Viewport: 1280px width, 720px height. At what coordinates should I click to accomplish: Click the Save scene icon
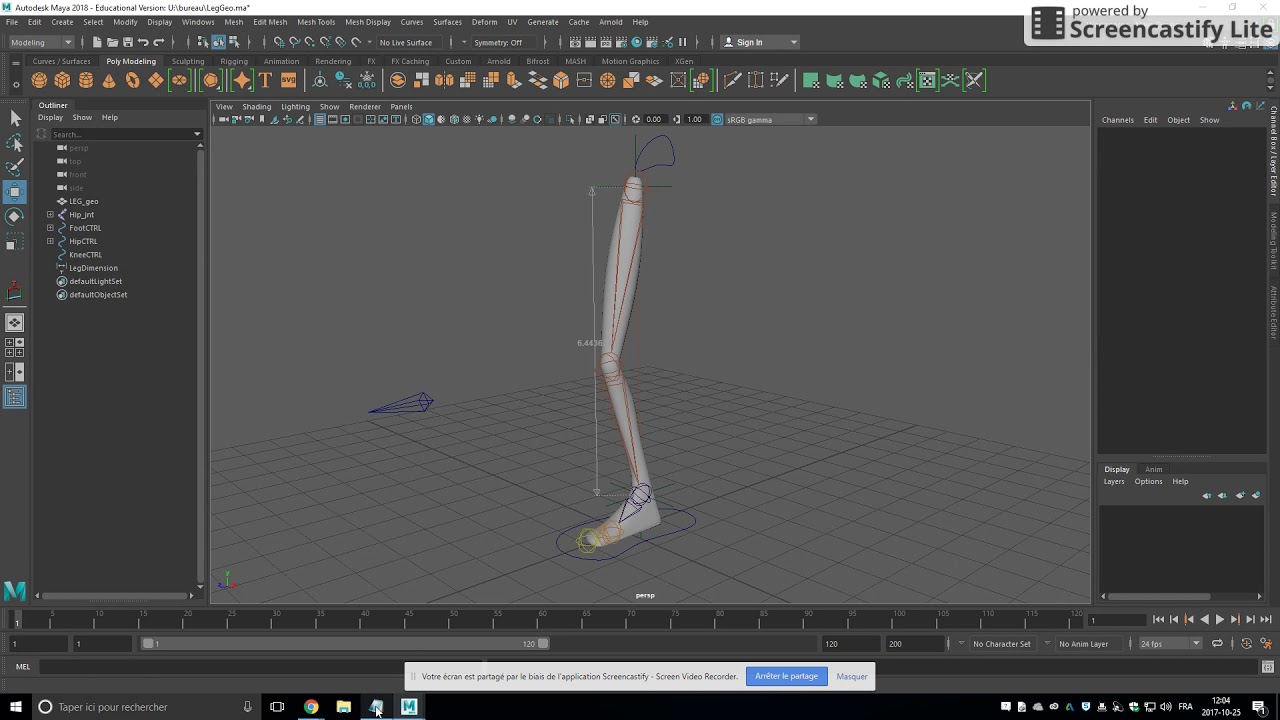tap(127, 42)
